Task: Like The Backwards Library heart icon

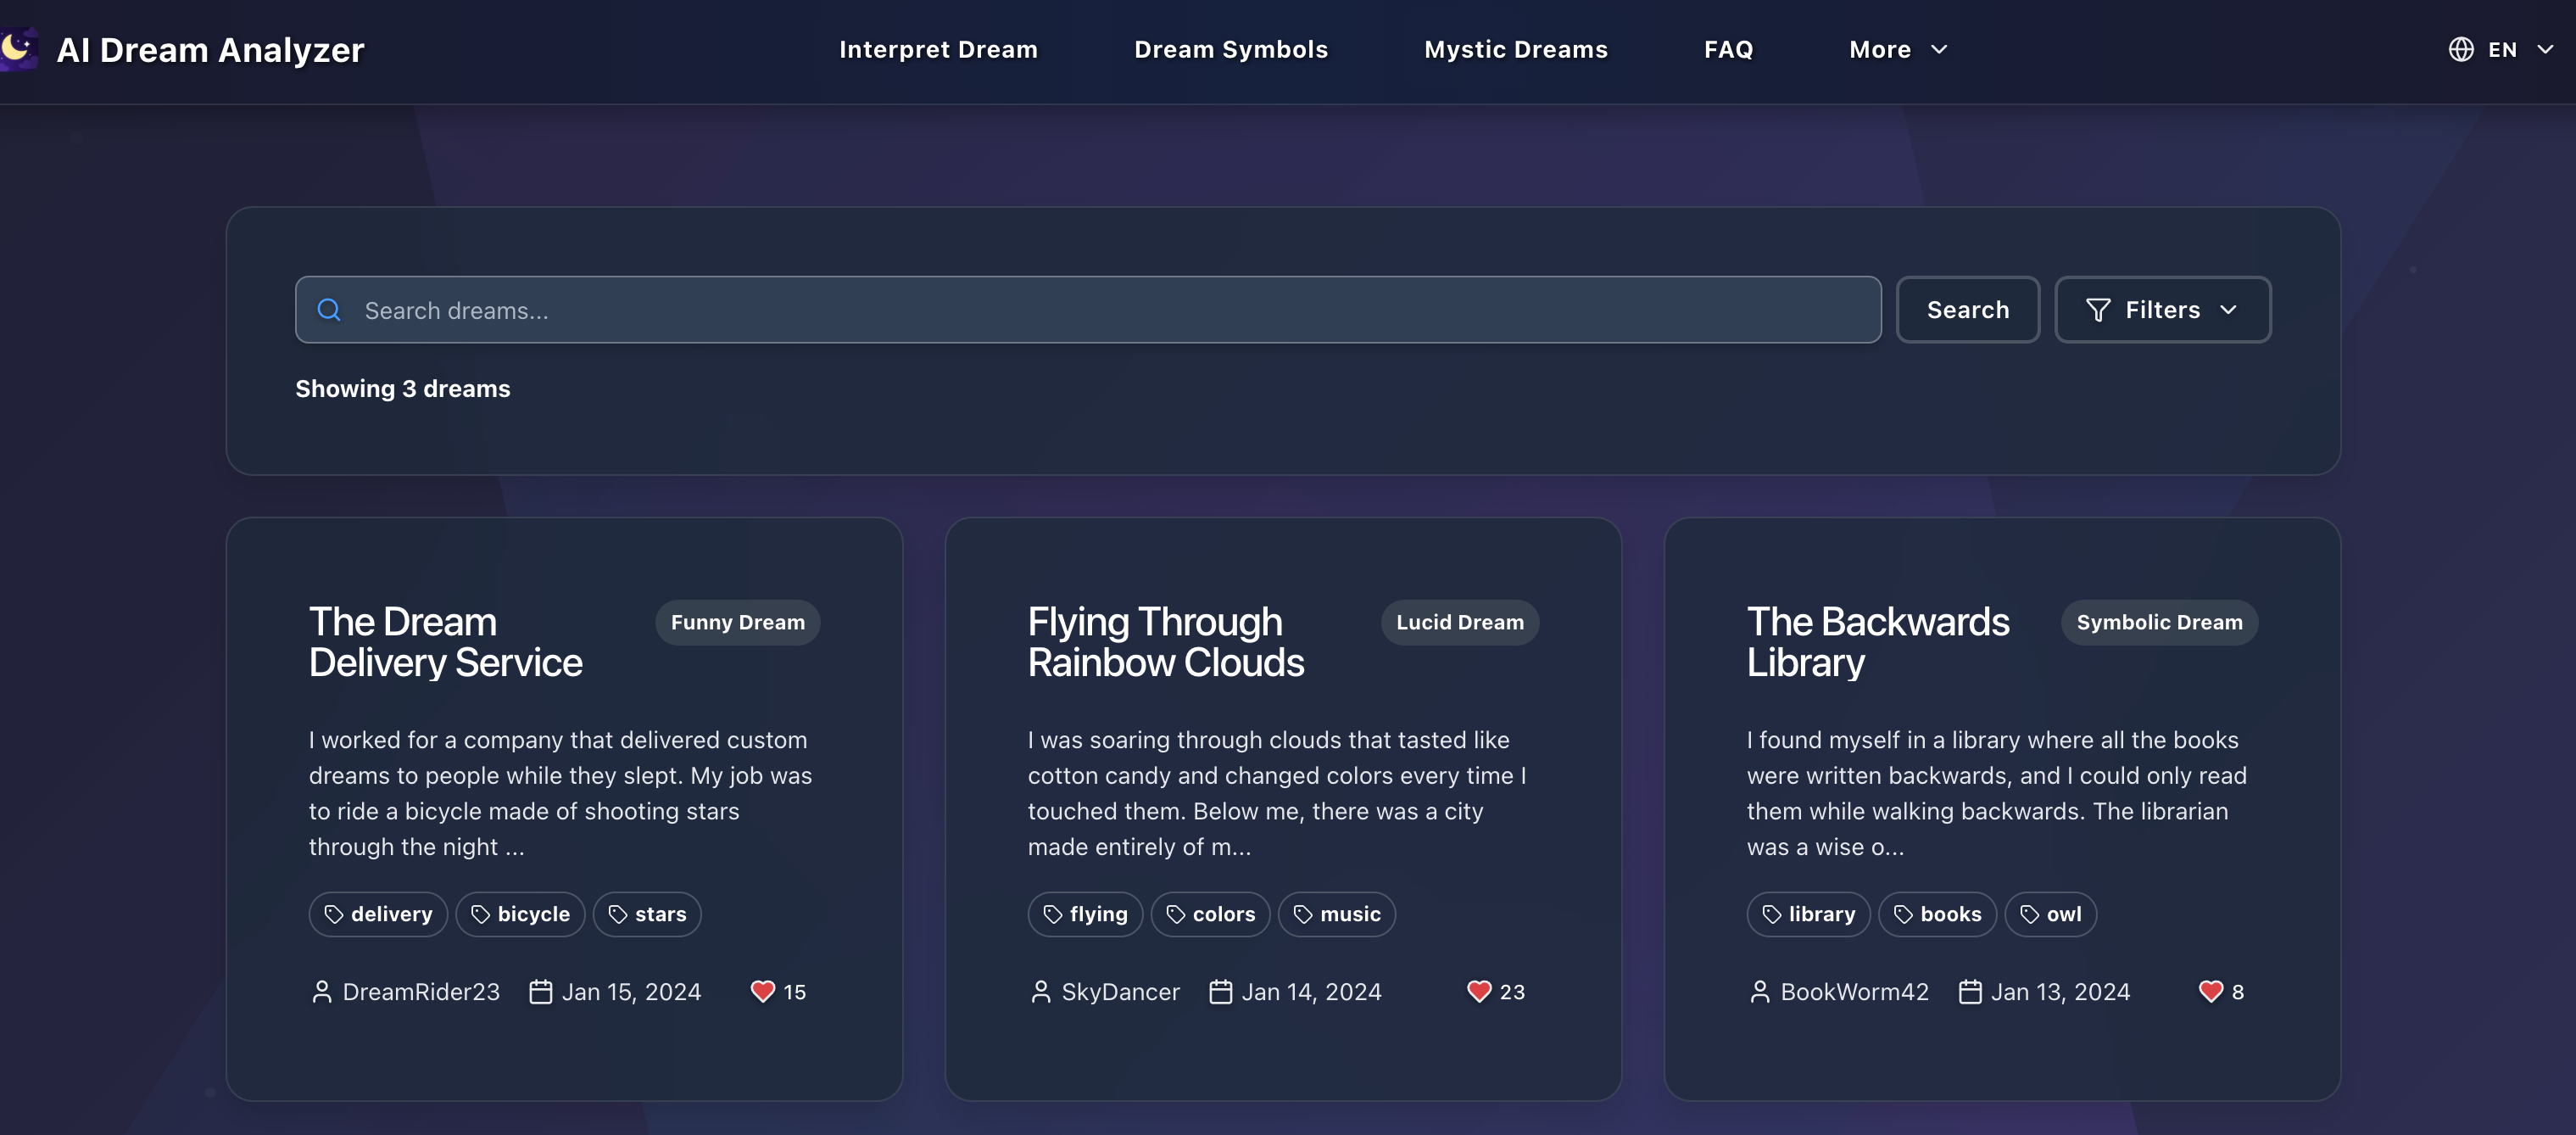Action: click(2211, 991)
